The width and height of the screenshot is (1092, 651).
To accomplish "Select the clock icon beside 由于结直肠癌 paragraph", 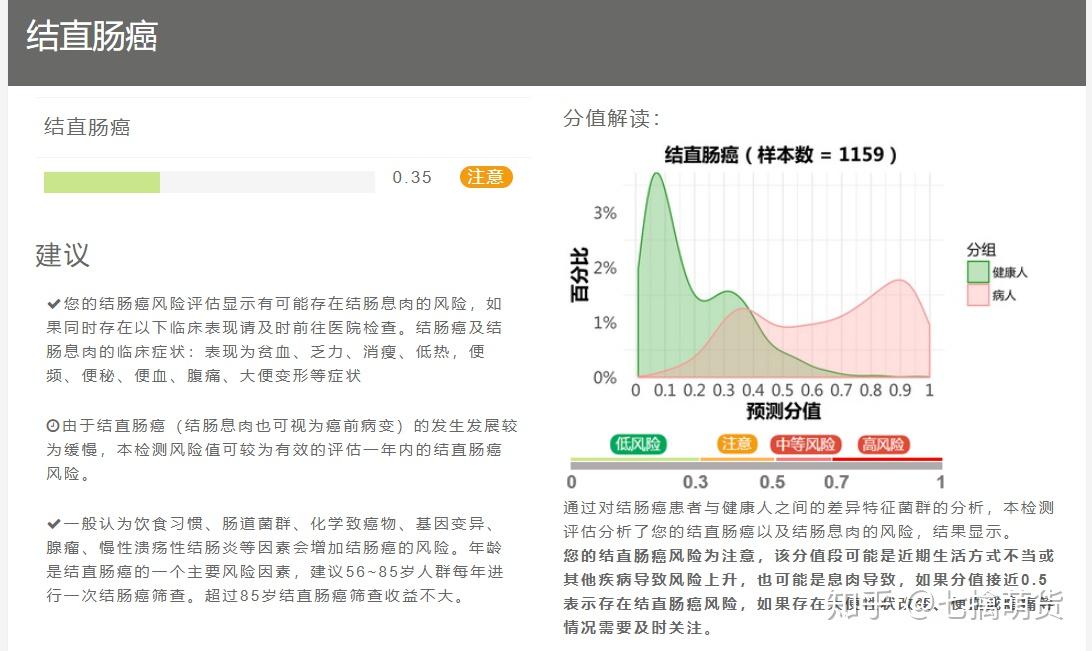I will click(x=52, y=425).
